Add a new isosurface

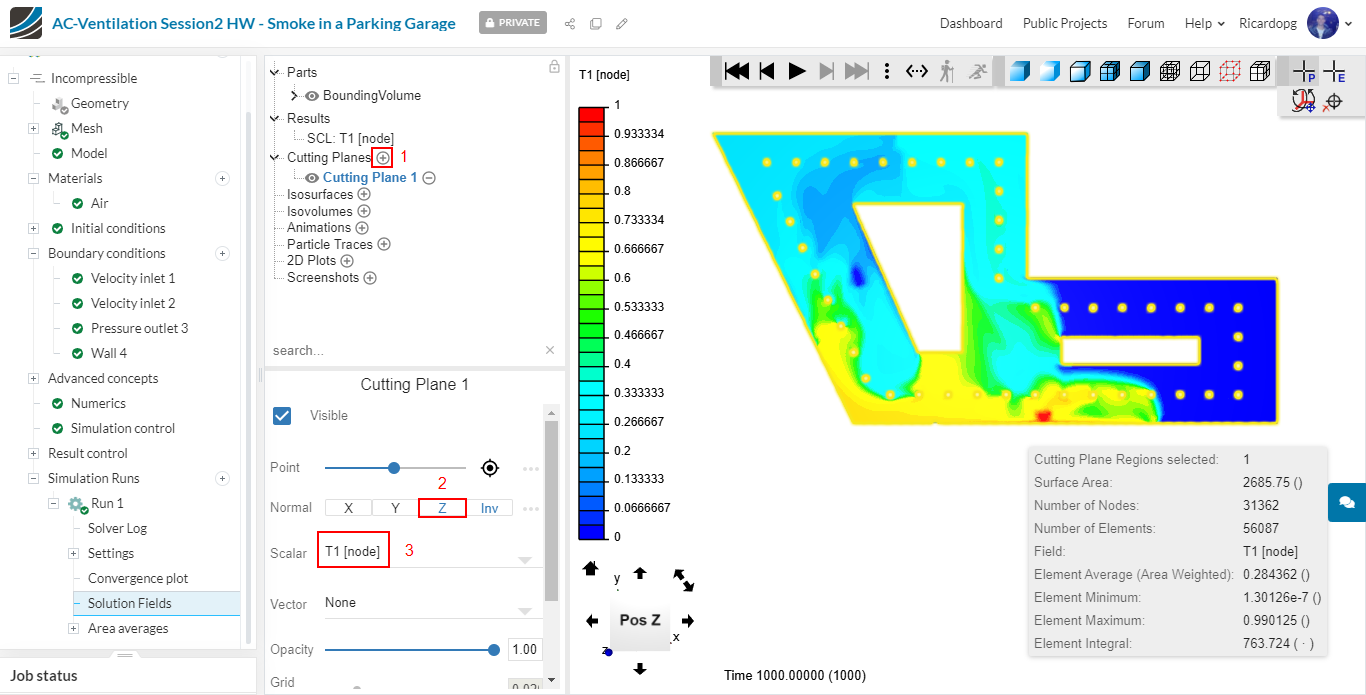coord(364,195)
